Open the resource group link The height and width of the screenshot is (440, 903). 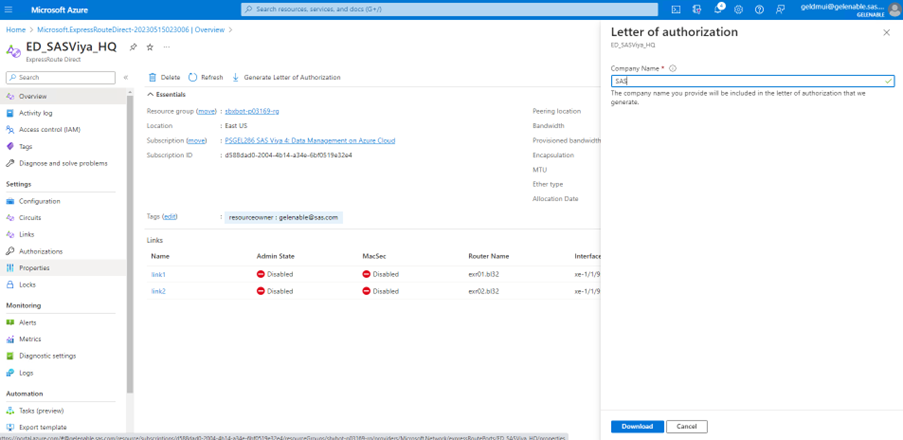point(252,111)
